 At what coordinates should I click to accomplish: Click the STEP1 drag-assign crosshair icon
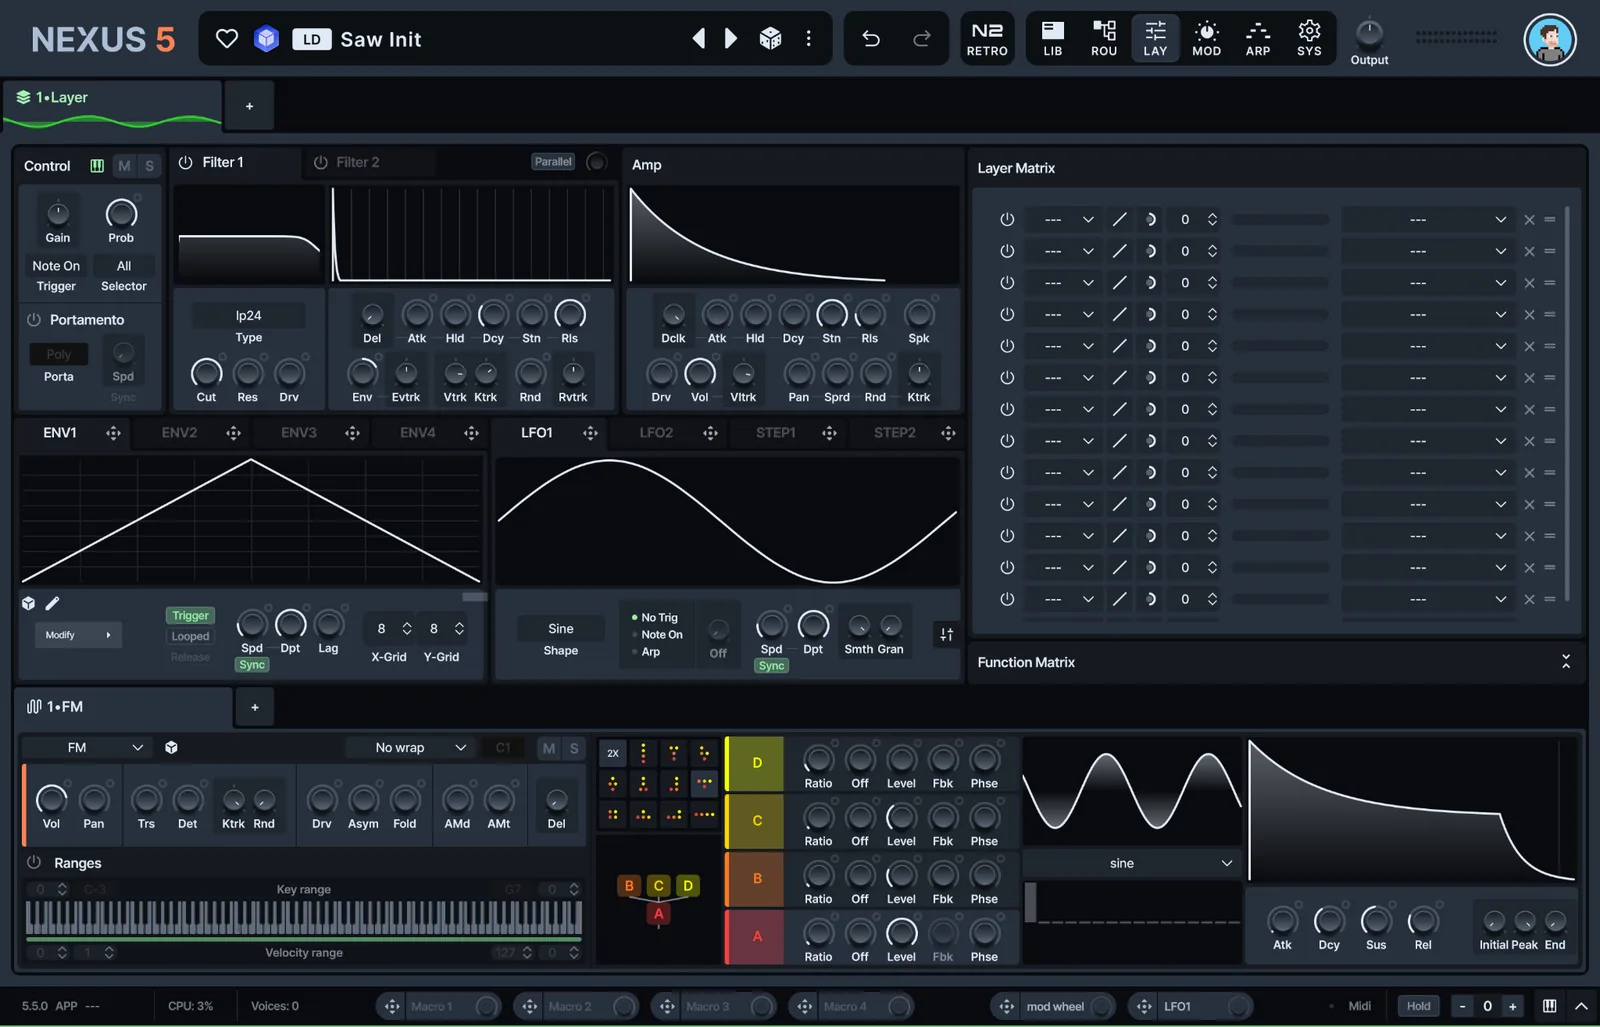coord(829,433)
